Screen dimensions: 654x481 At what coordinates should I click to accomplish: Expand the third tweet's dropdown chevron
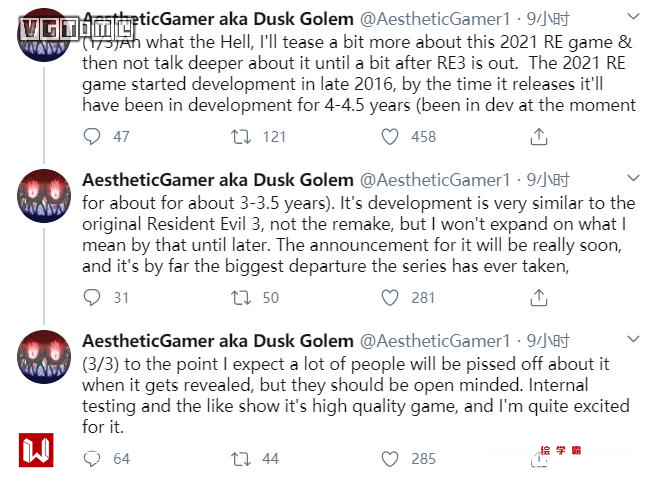click(x=633, y=341)
